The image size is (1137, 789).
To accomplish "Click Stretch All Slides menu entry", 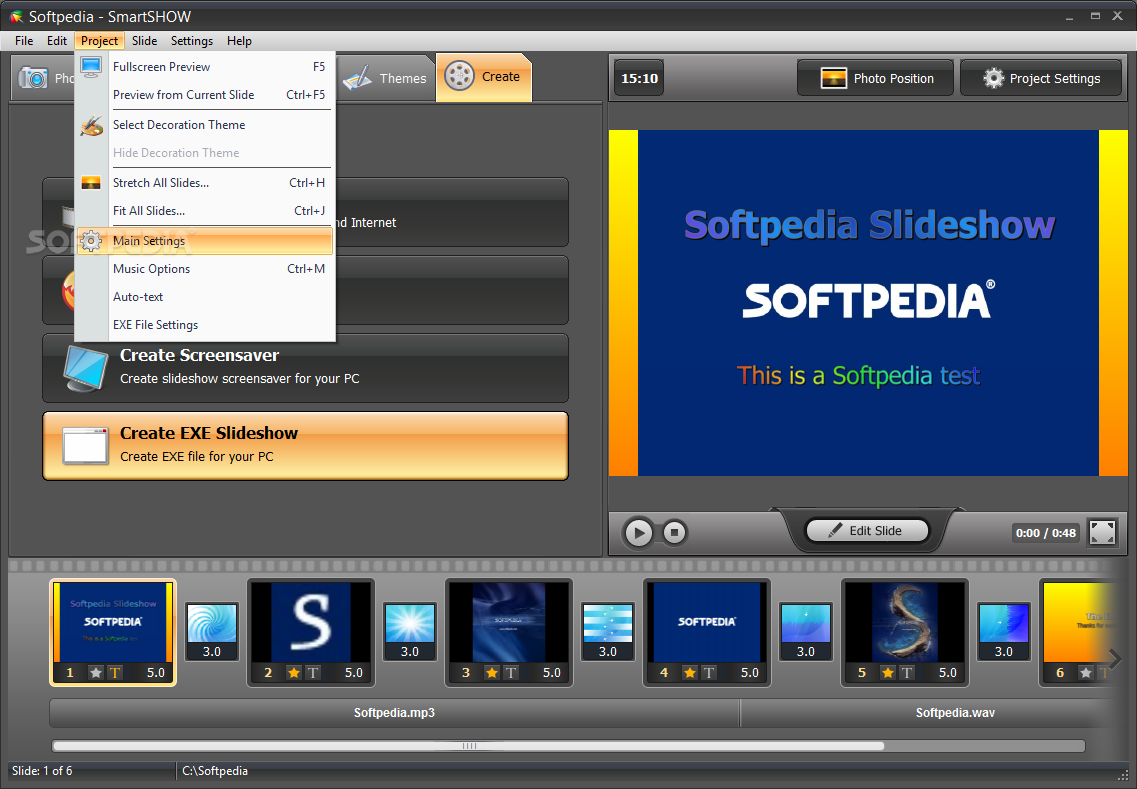I will click(204, 183).
